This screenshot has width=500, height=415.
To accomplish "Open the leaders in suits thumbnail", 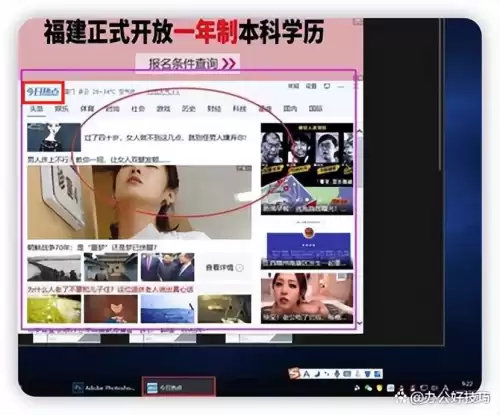I will [x=168, y=267].
